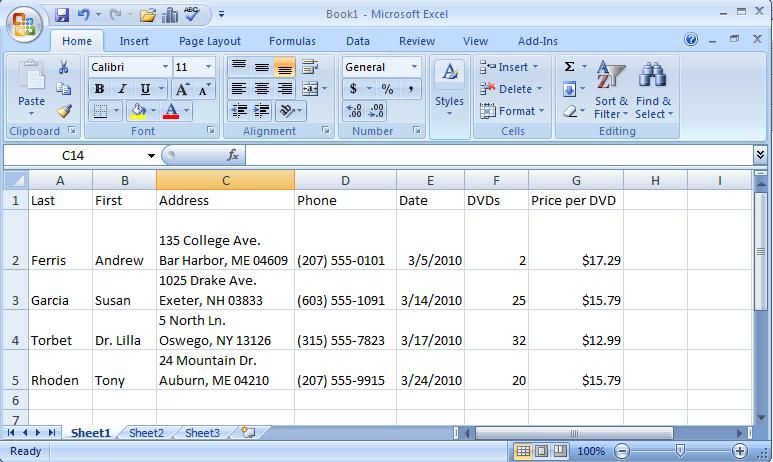Viewport: 773px width, 462px height.
Task: Click the AutoSum sigma icon
Action: tap(569, 67)
